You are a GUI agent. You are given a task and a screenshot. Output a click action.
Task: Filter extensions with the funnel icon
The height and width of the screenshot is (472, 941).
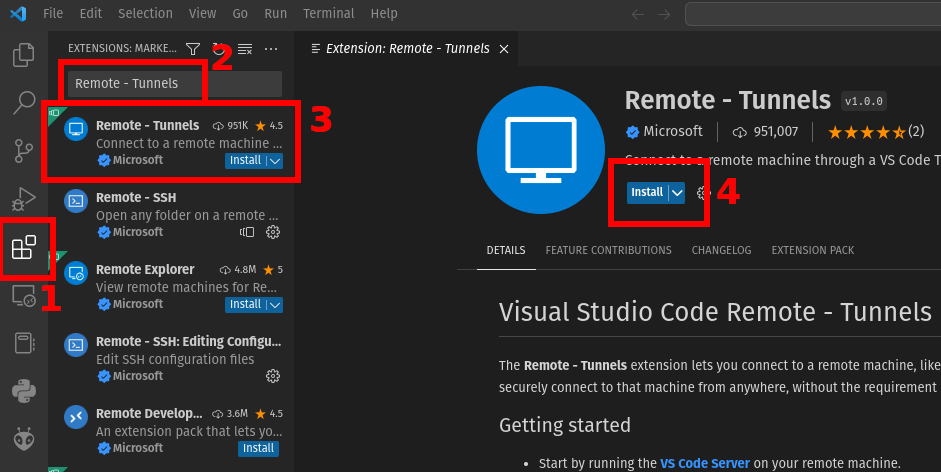point(193,49)
